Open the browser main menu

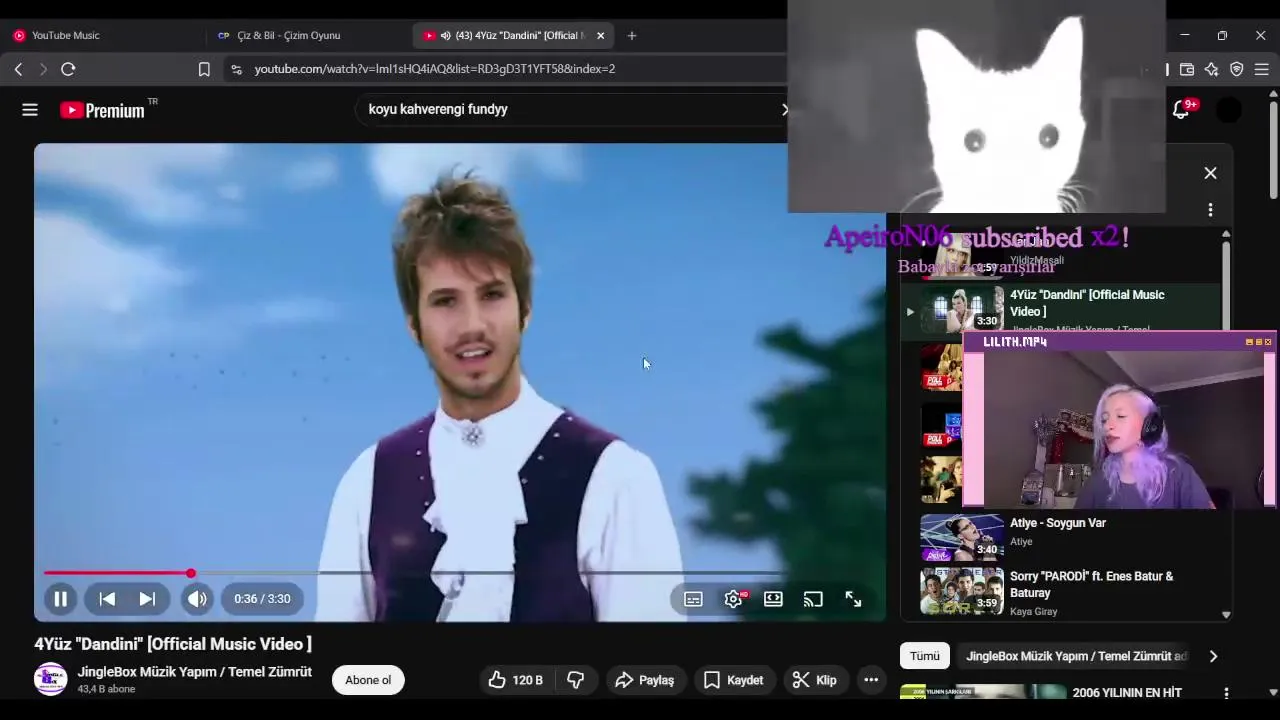click(1262, 69)
